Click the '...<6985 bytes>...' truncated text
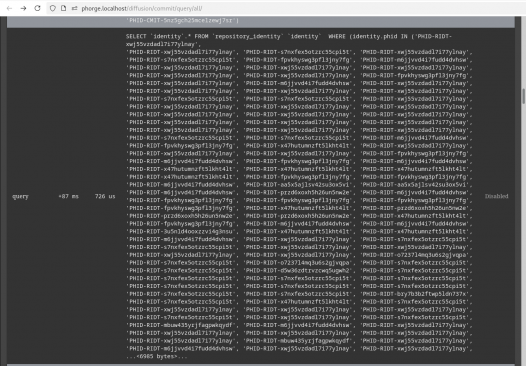 157,356
